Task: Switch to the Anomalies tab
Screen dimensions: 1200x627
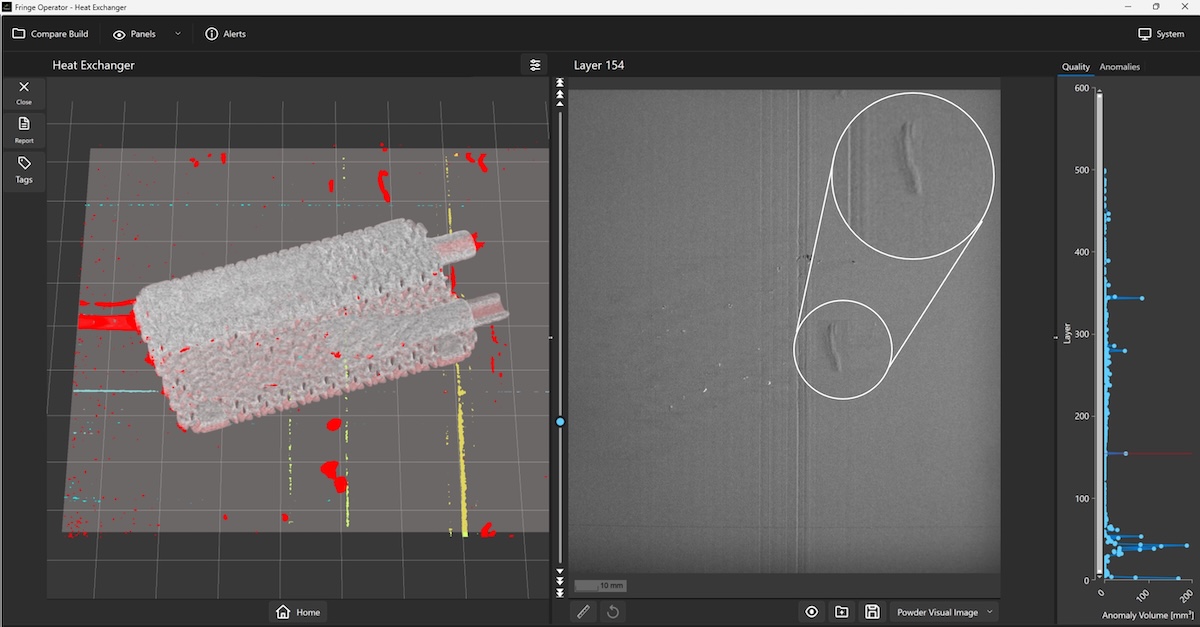Action: [1119, 67]
